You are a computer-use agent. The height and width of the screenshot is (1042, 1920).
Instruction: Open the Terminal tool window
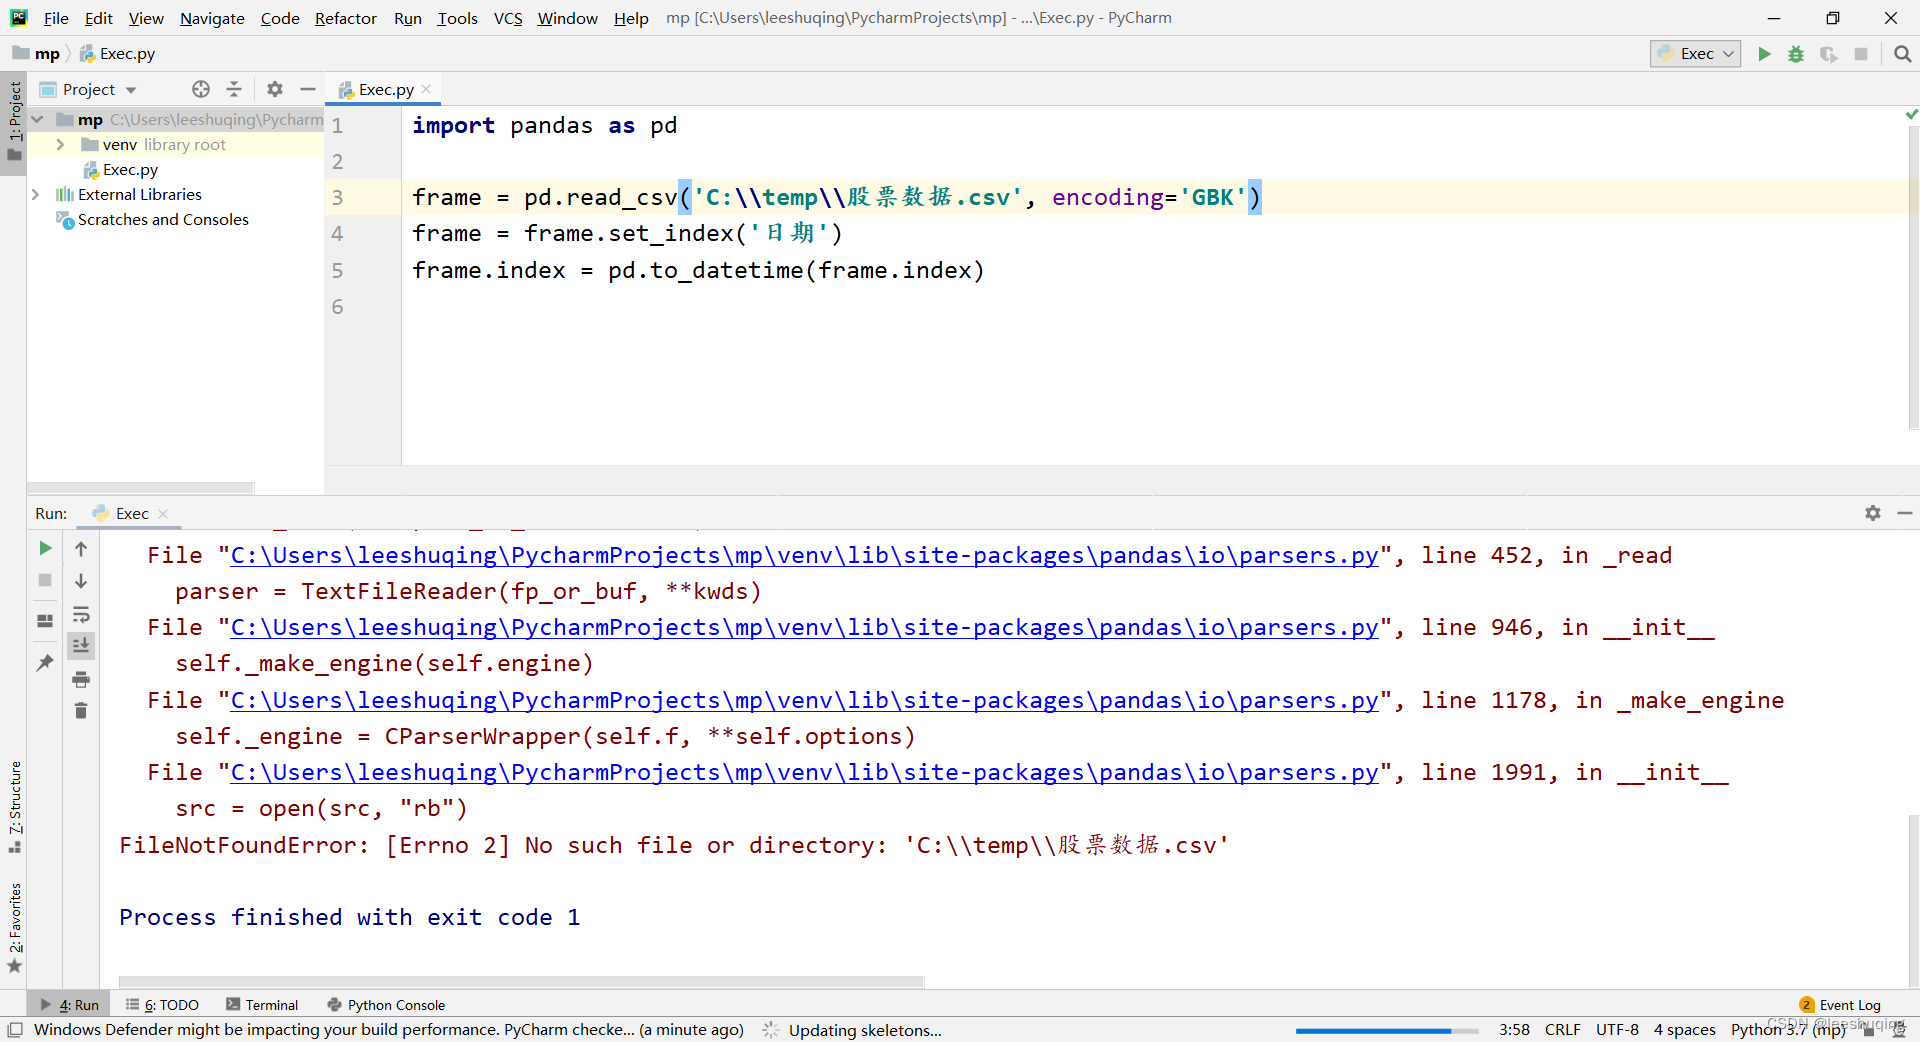[x=262, y=1005]
